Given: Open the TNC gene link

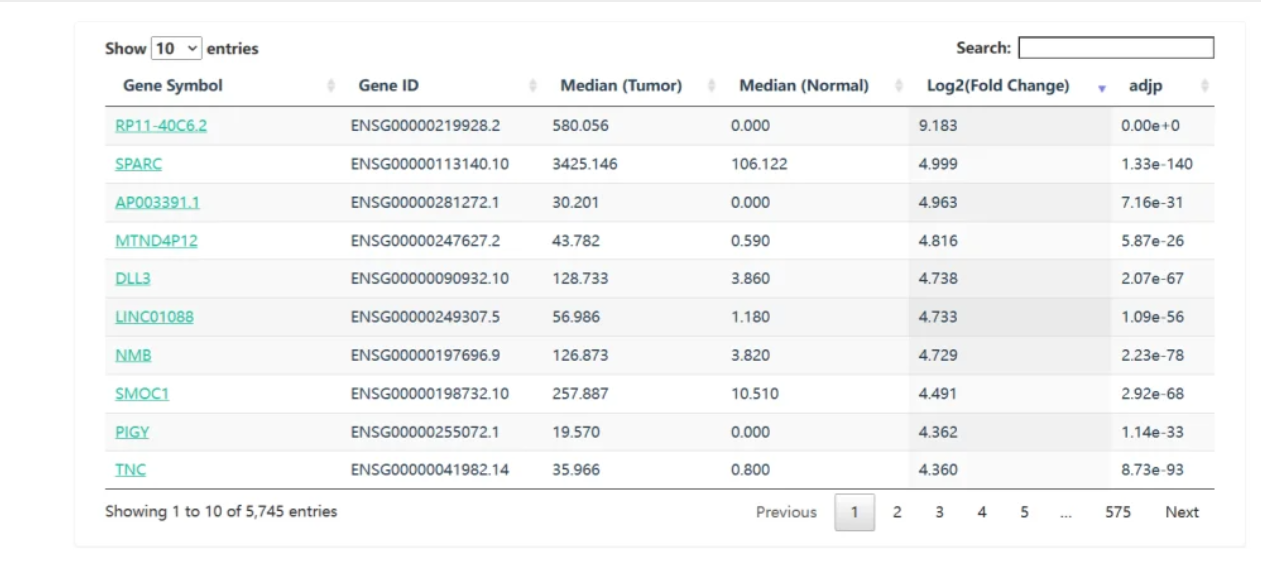Looking at the screenshot, I should tap(130, 470).
